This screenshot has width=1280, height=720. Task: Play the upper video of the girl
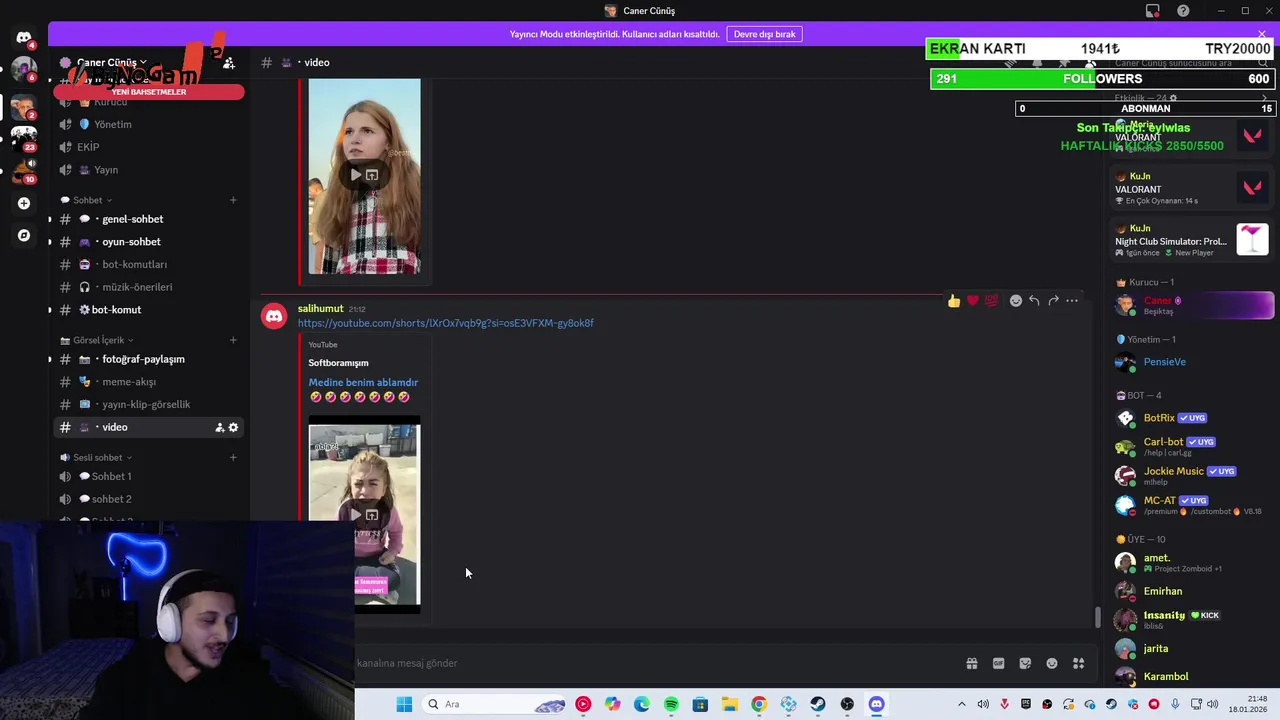[355, 175]
